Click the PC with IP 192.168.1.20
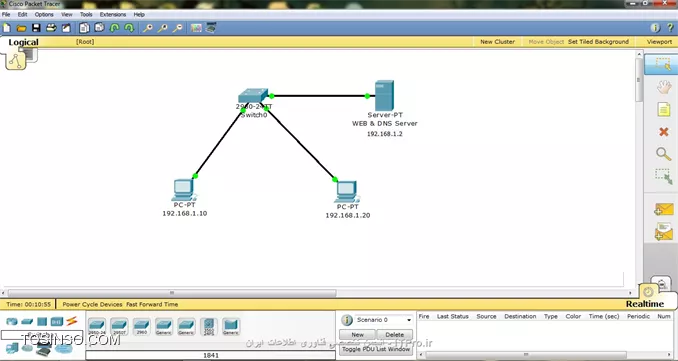This screenshot has height=361, width=678. point(347,192)
